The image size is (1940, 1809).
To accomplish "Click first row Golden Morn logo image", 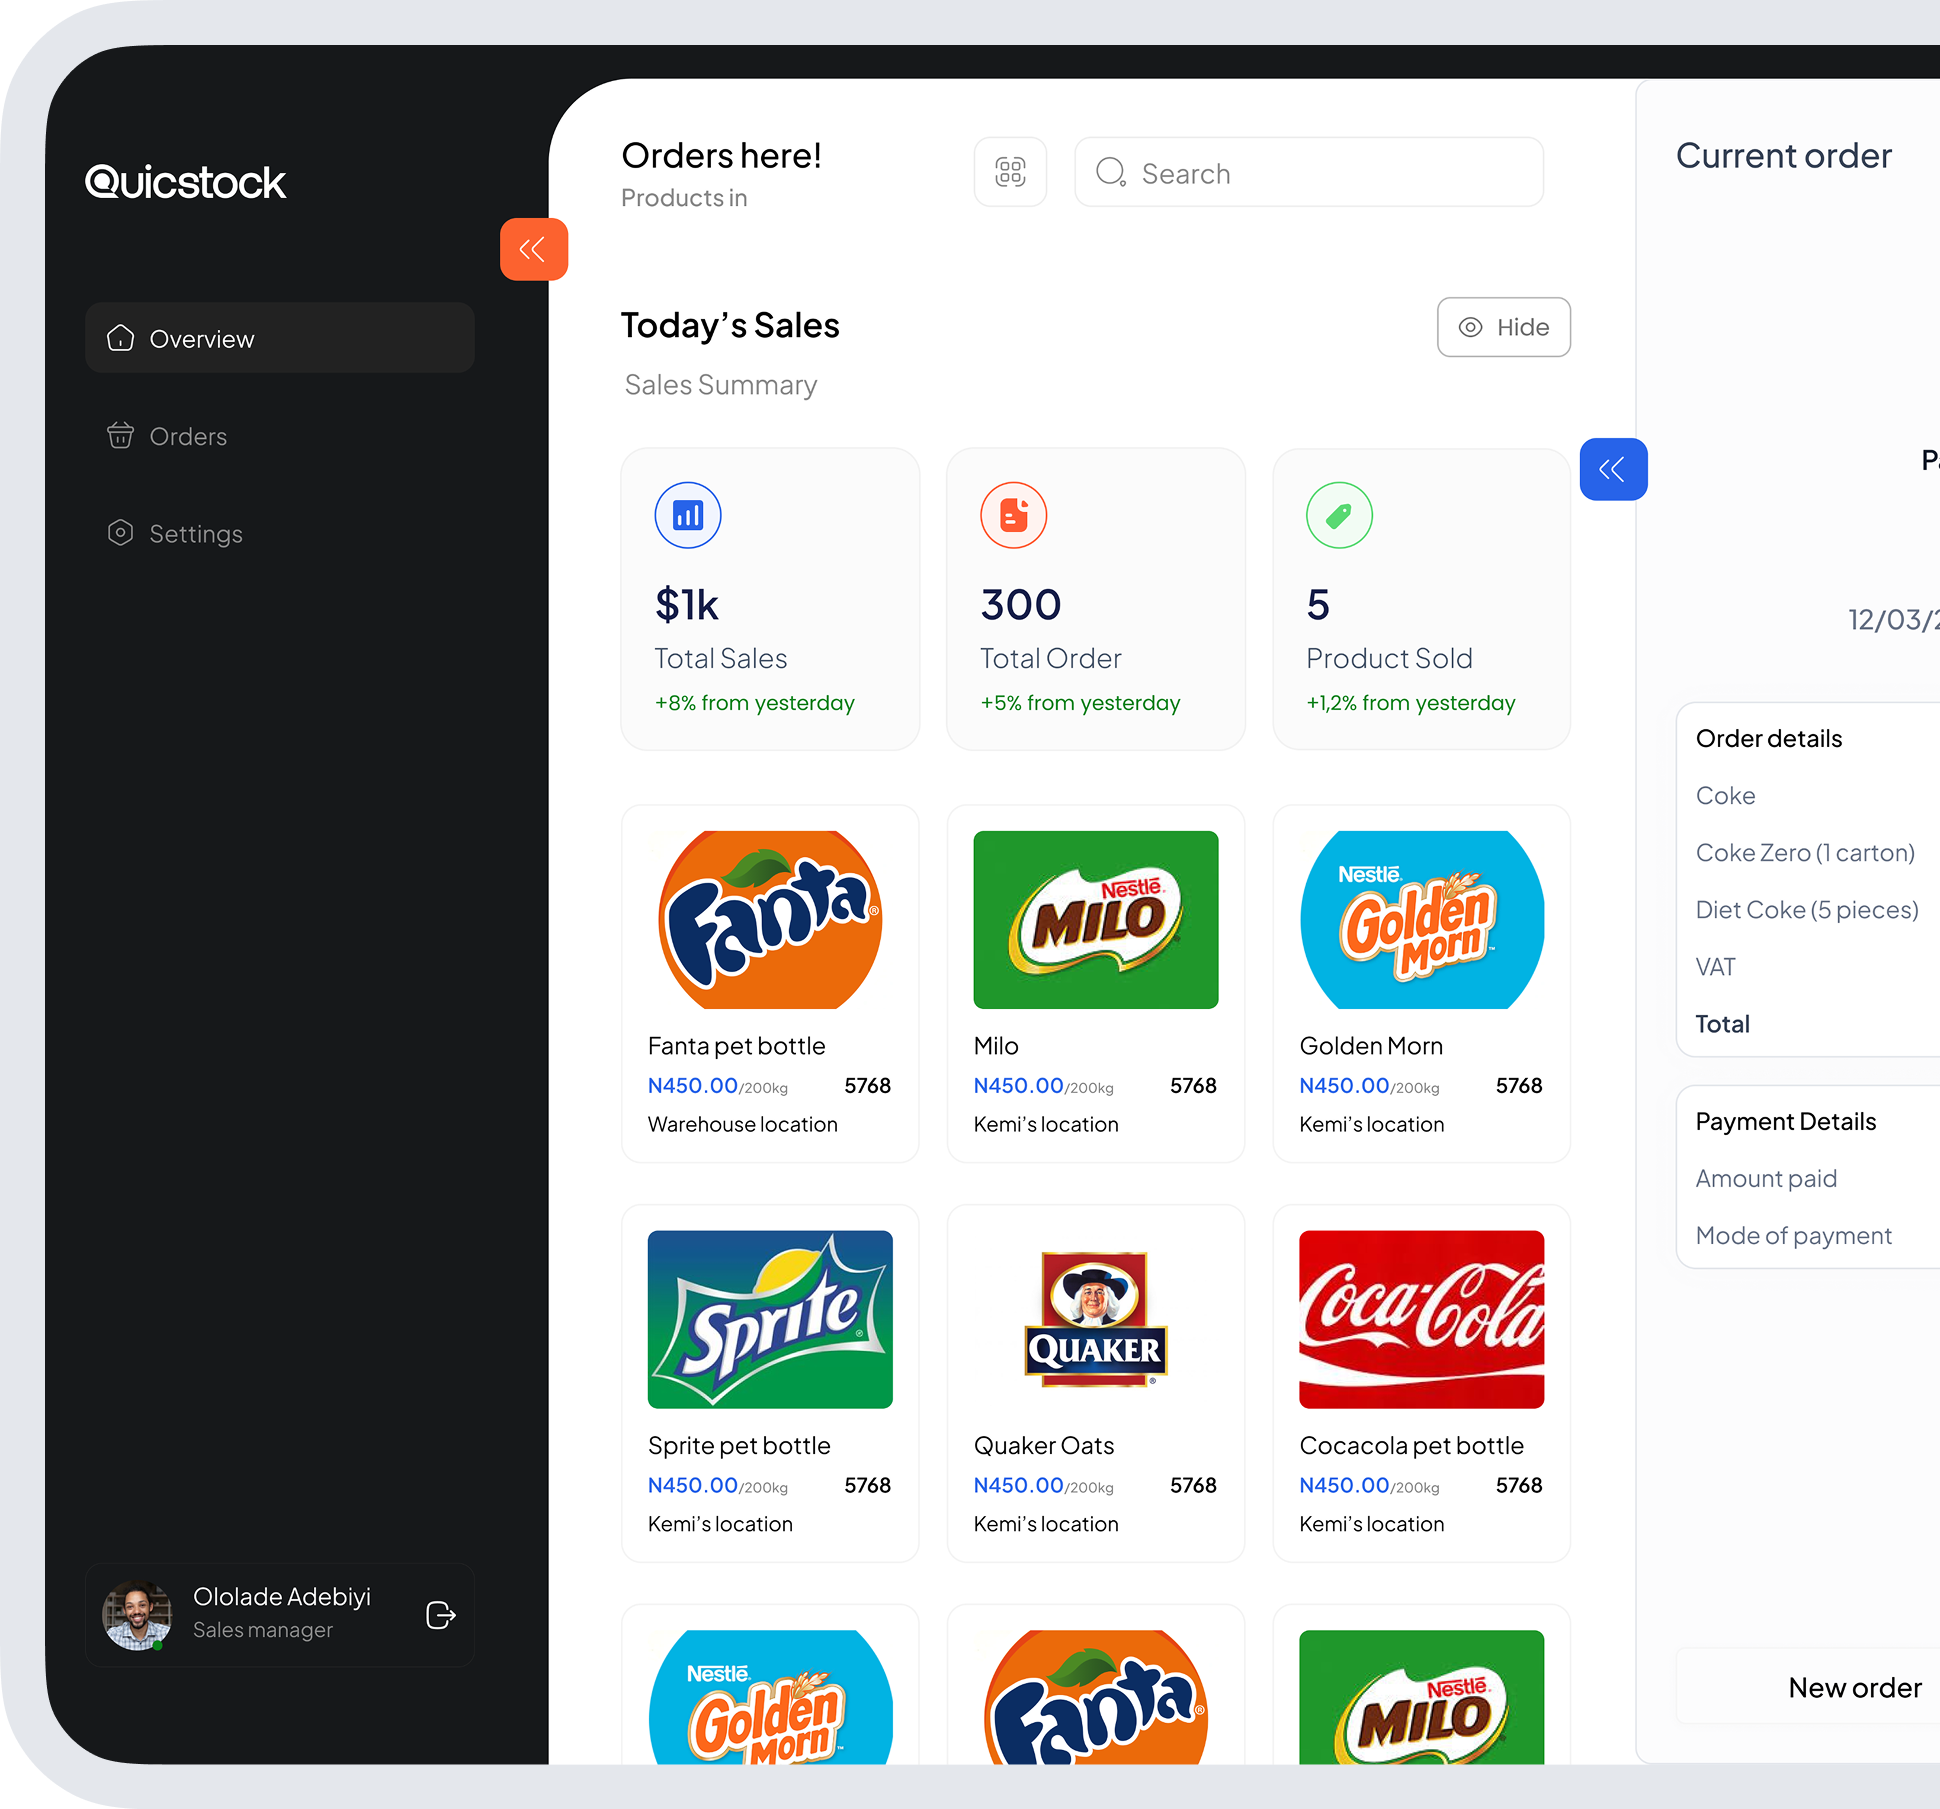I will coord(1422,920).
